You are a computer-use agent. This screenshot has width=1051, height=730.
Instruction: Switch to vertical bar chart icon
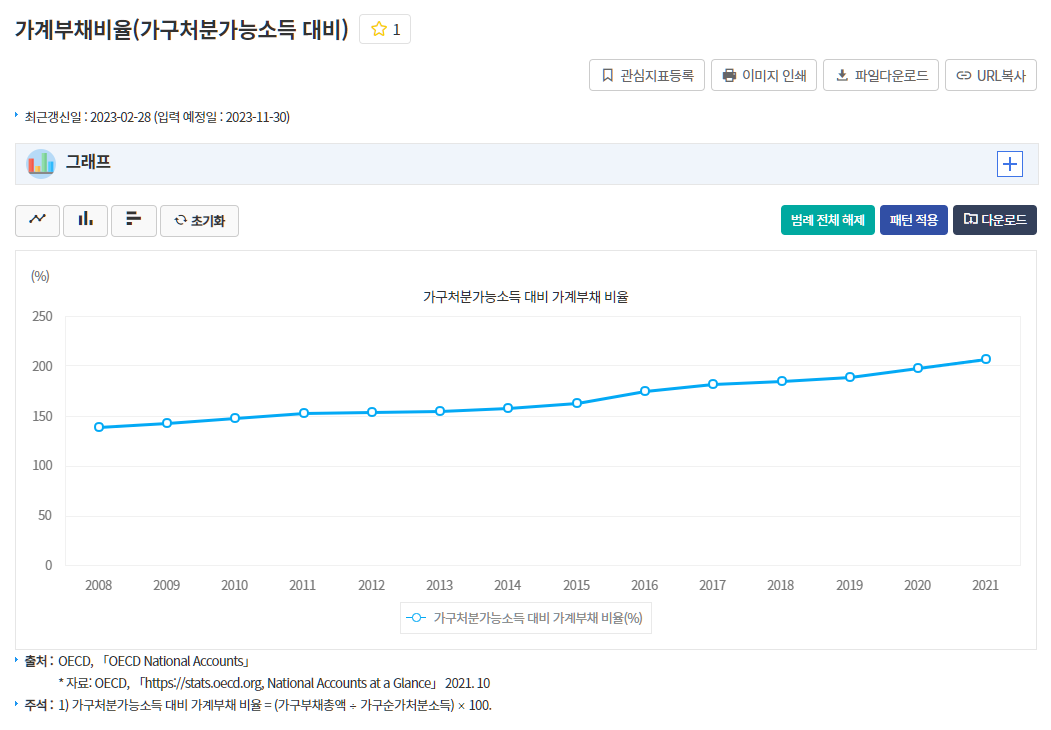(x=85, y=221)
